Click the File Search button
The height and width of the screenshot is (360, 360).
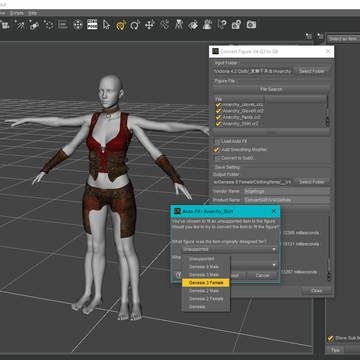271,89
